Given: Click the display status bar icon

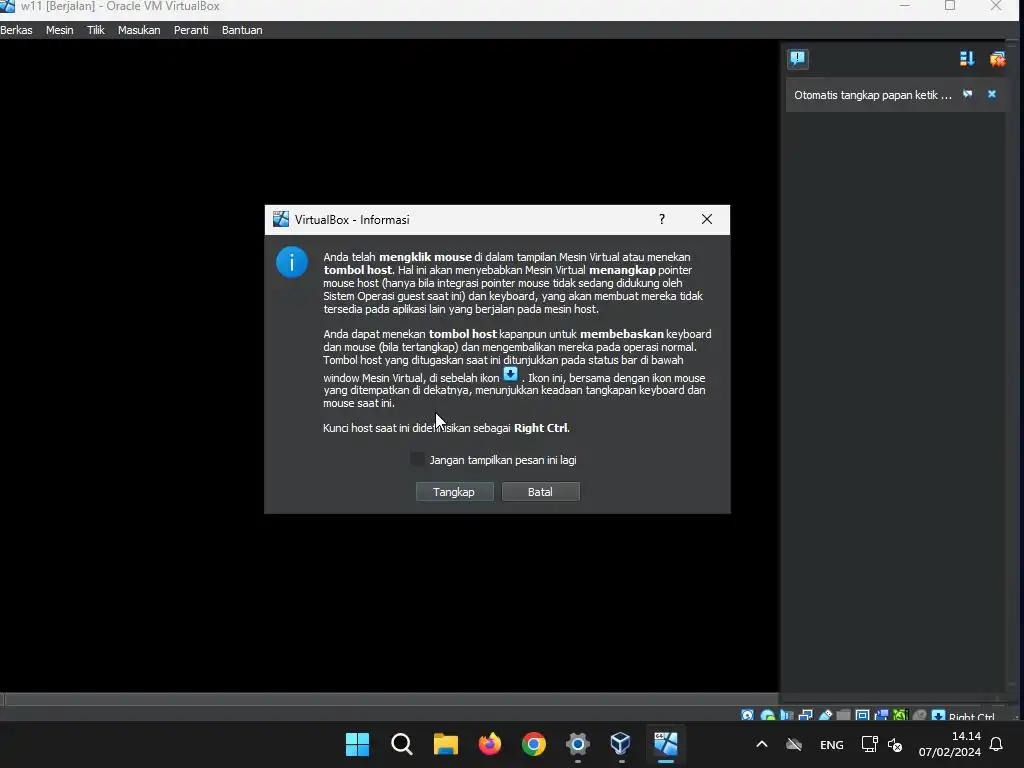Looking at the screenshot, I should [862, 715].
